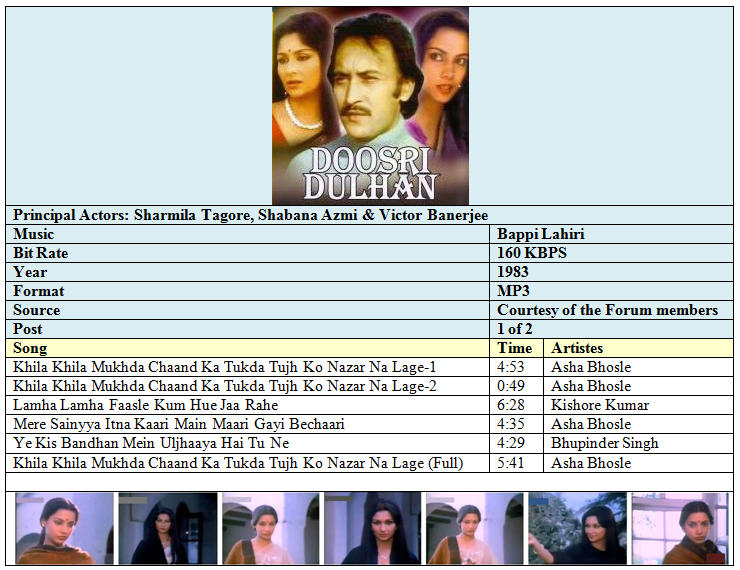
Task: Select the Principal Actors row text
Action: coord(251,215)
